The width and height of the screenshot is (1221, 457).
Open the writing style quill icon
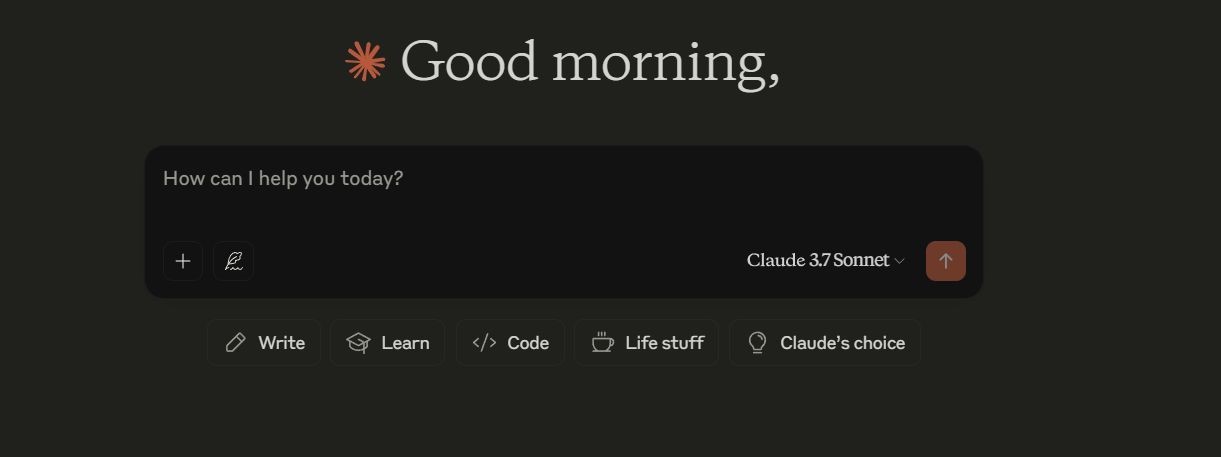[234, 261]
